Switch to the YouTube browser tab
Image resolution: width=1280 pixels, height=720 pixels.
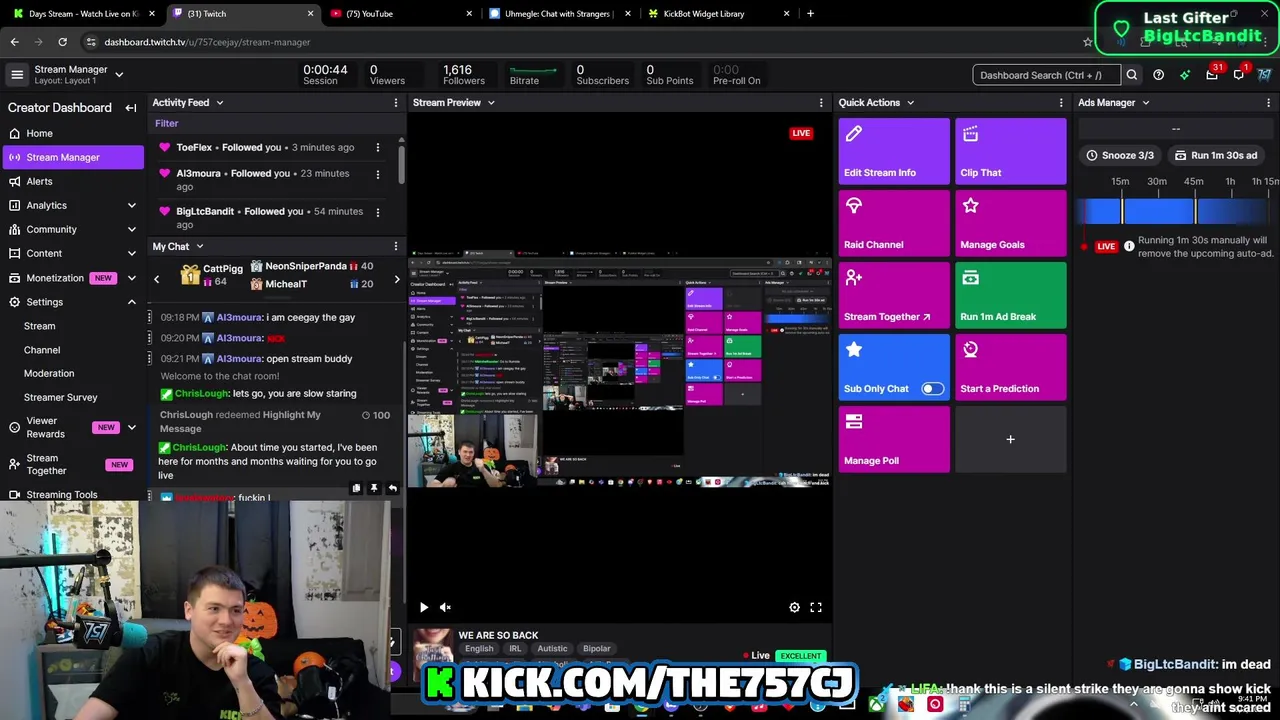(x=399, y=14)
